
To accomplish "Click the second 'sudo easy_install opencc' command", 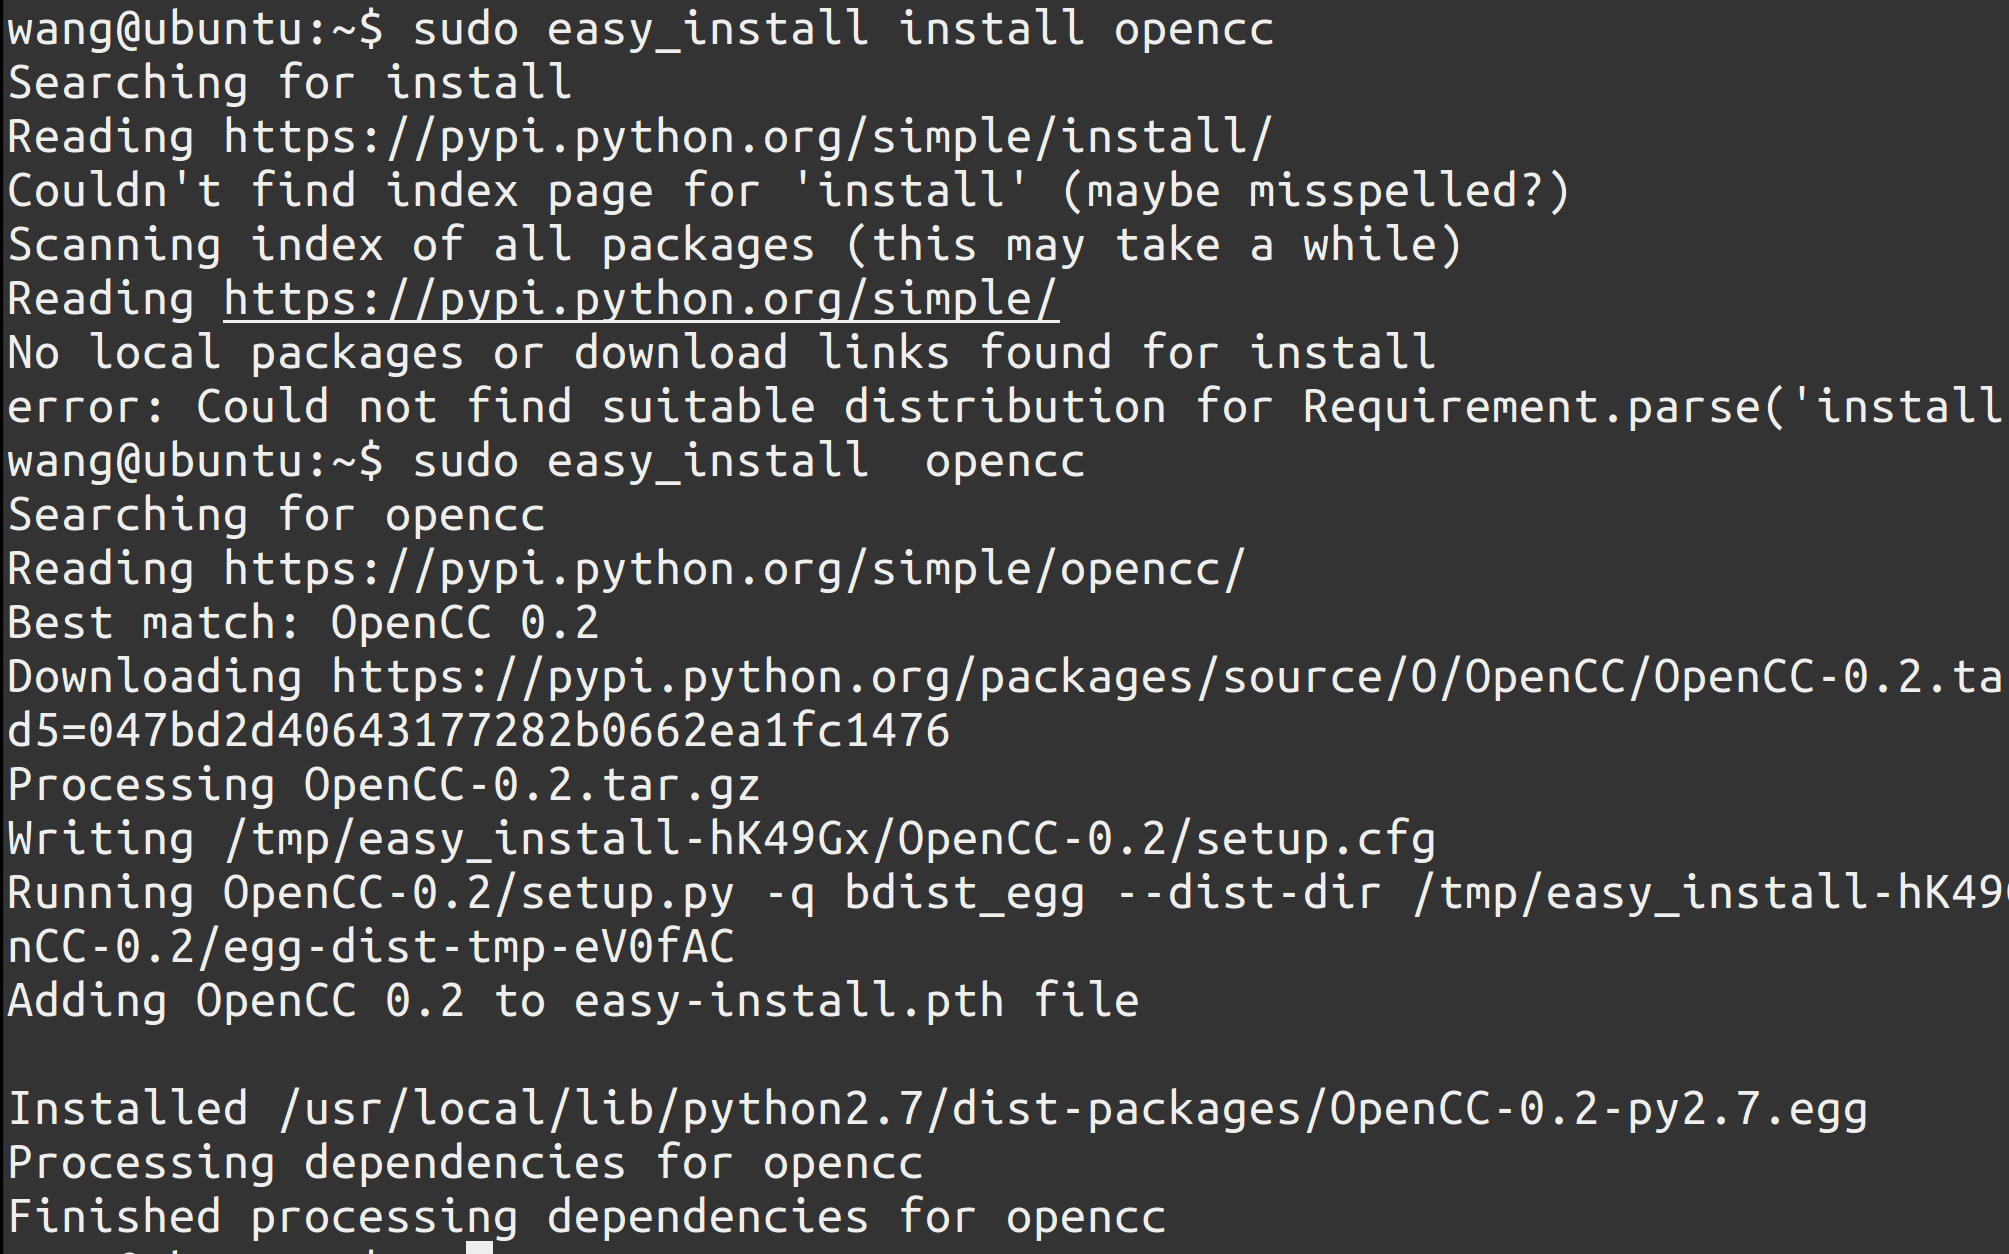I will [748, 461].
